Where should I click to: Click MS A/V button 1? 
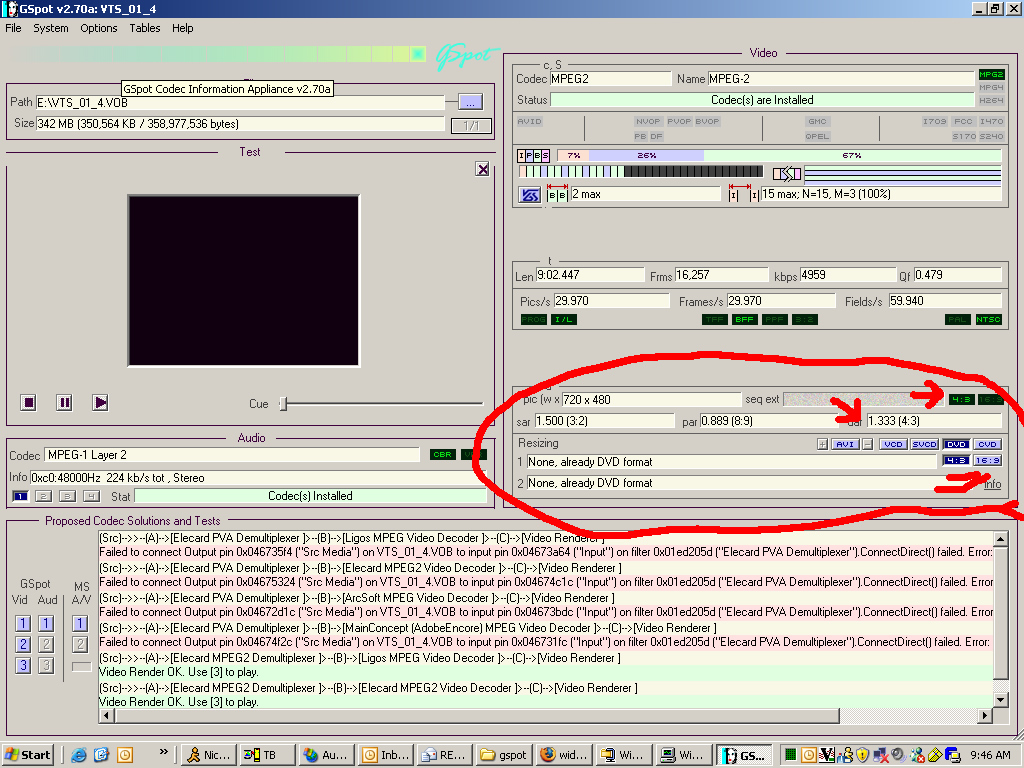coord(80,623)
